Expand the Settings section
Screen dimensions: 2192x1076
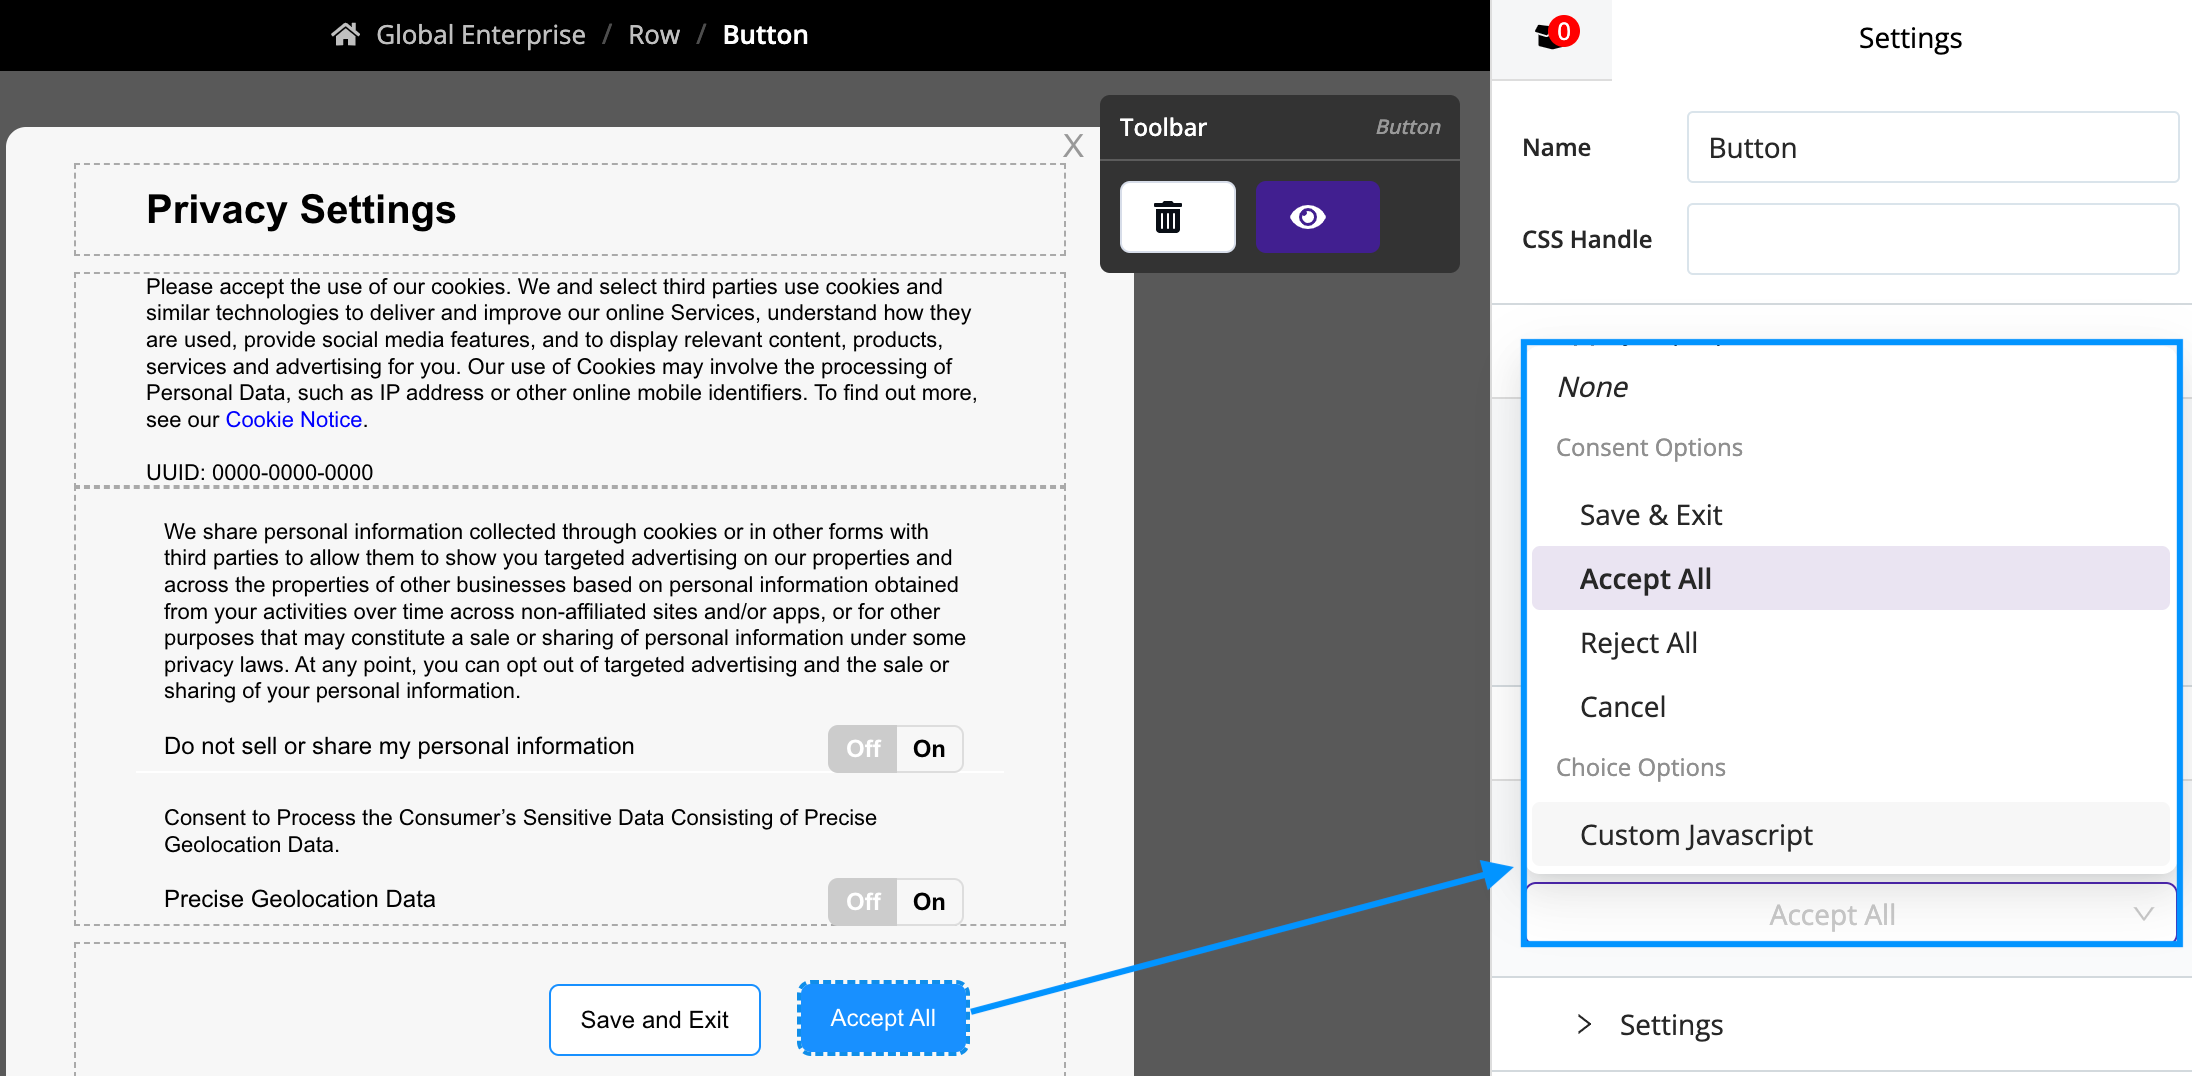[x=1670, y=1024]
